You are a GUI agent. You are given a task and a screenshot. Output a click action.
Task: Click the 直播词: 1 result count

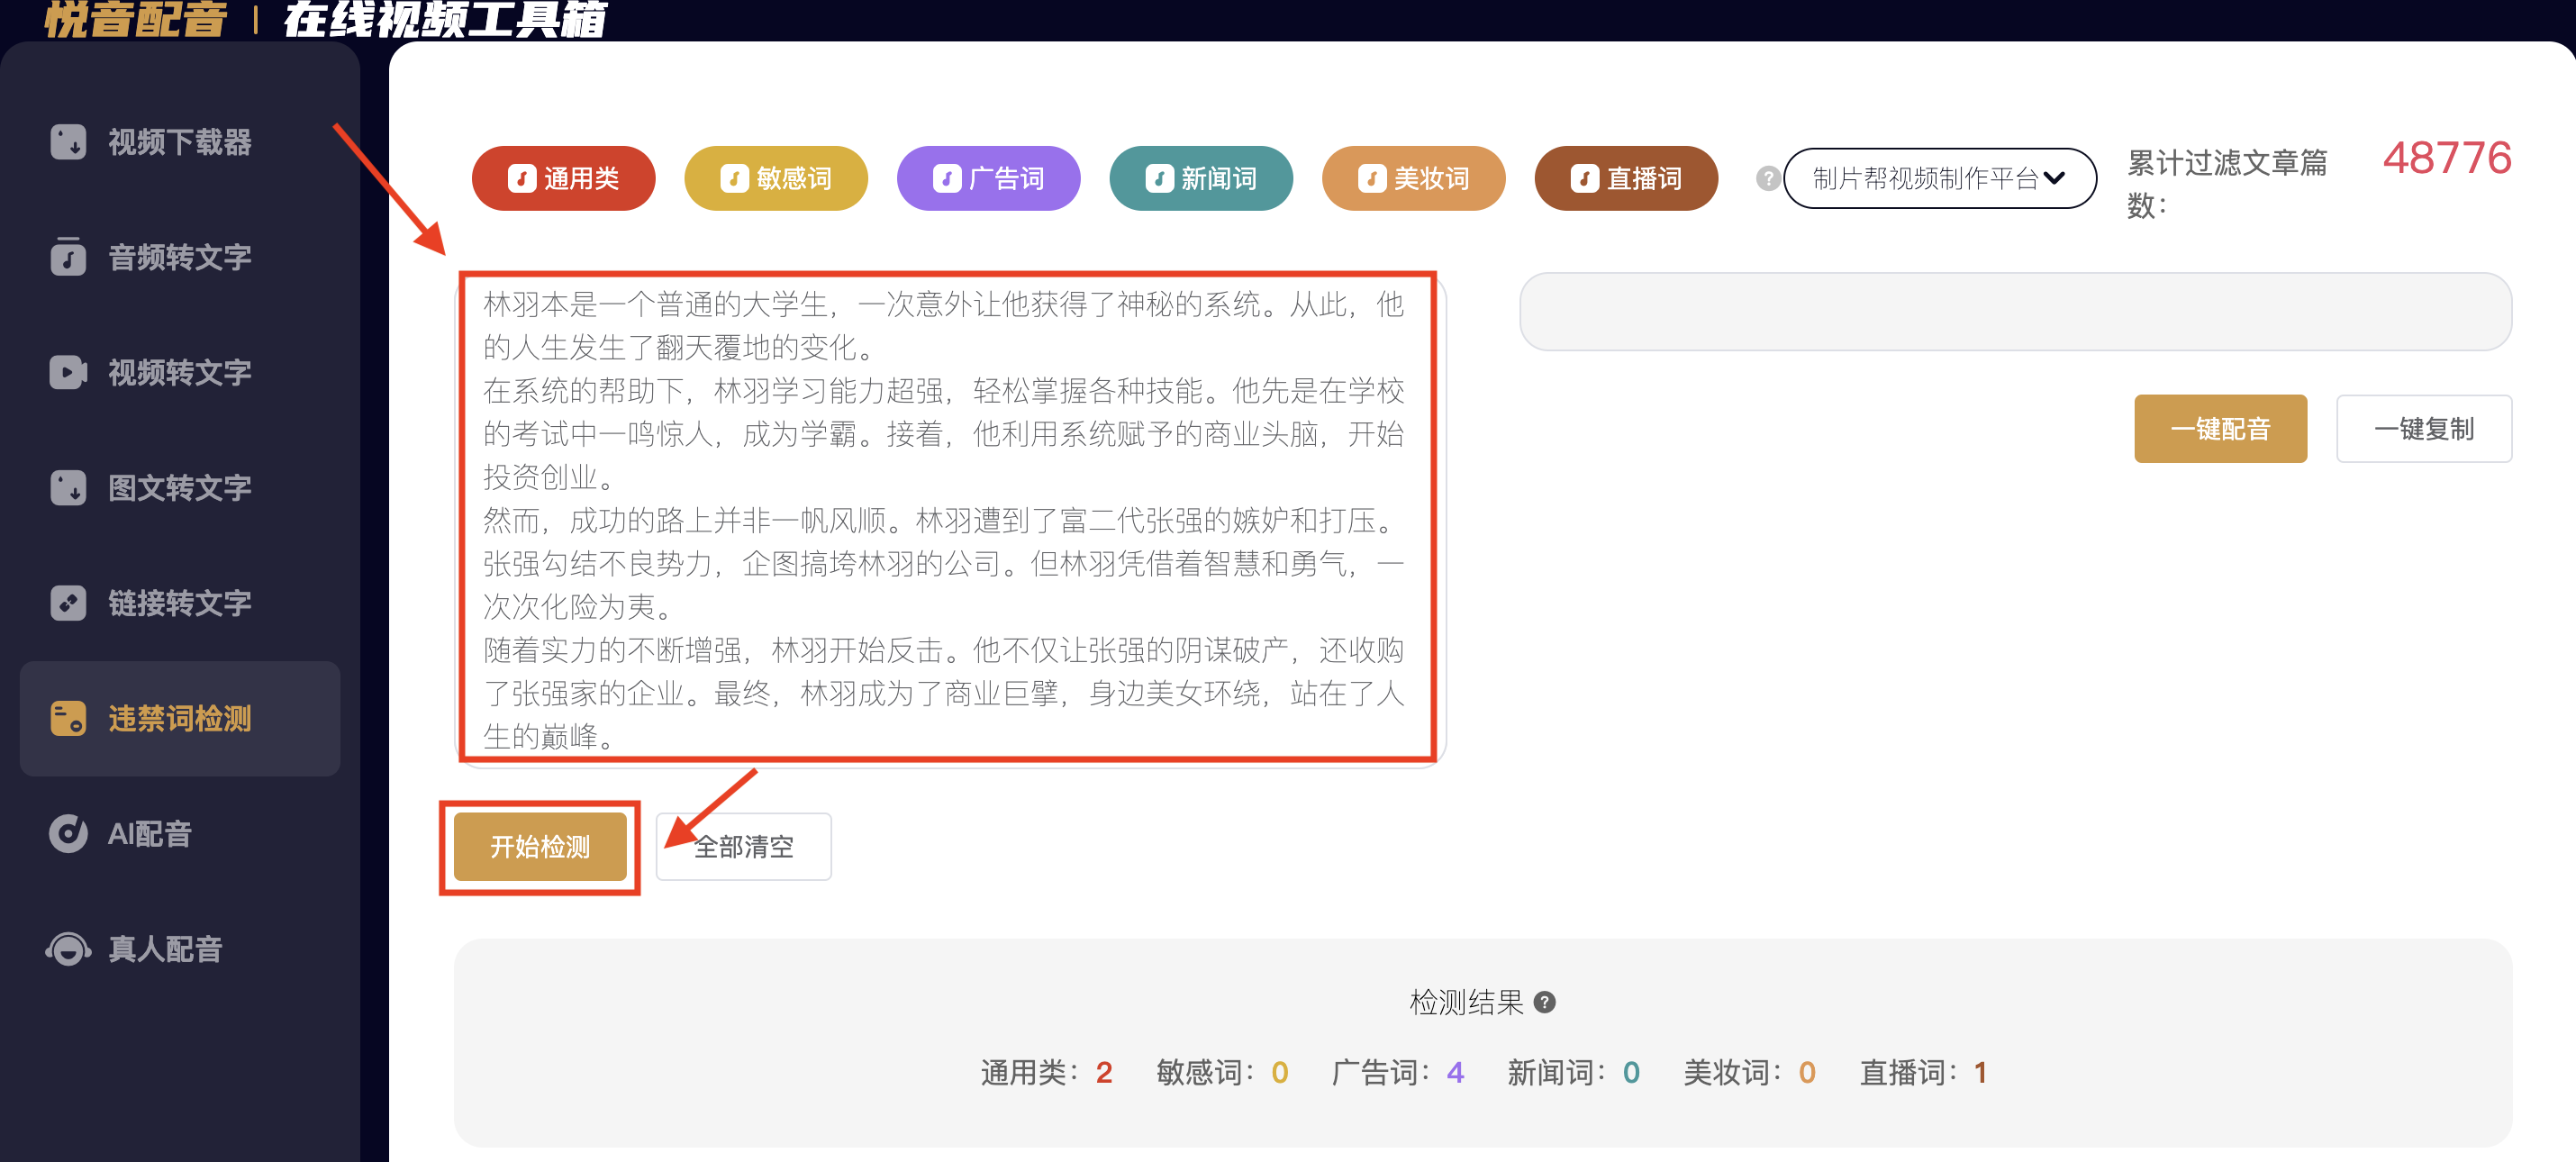(x=1923, y=1072)
